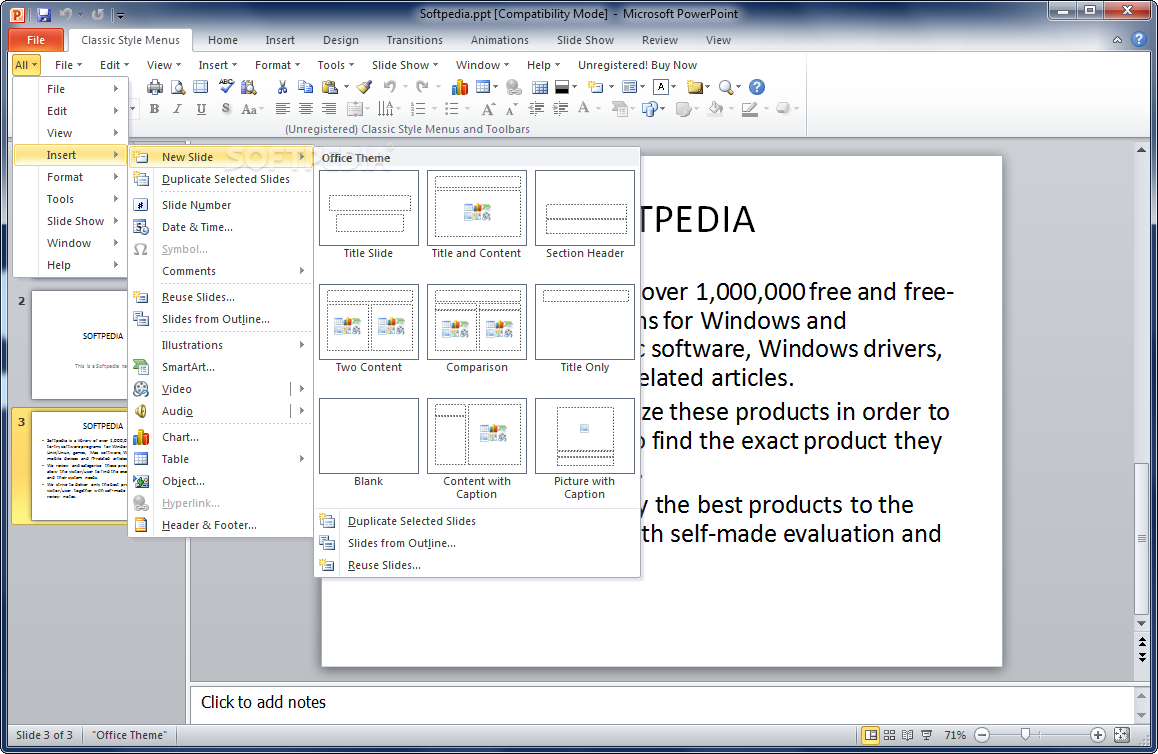Start Slide Show from status bar icon

pos(926,735)
